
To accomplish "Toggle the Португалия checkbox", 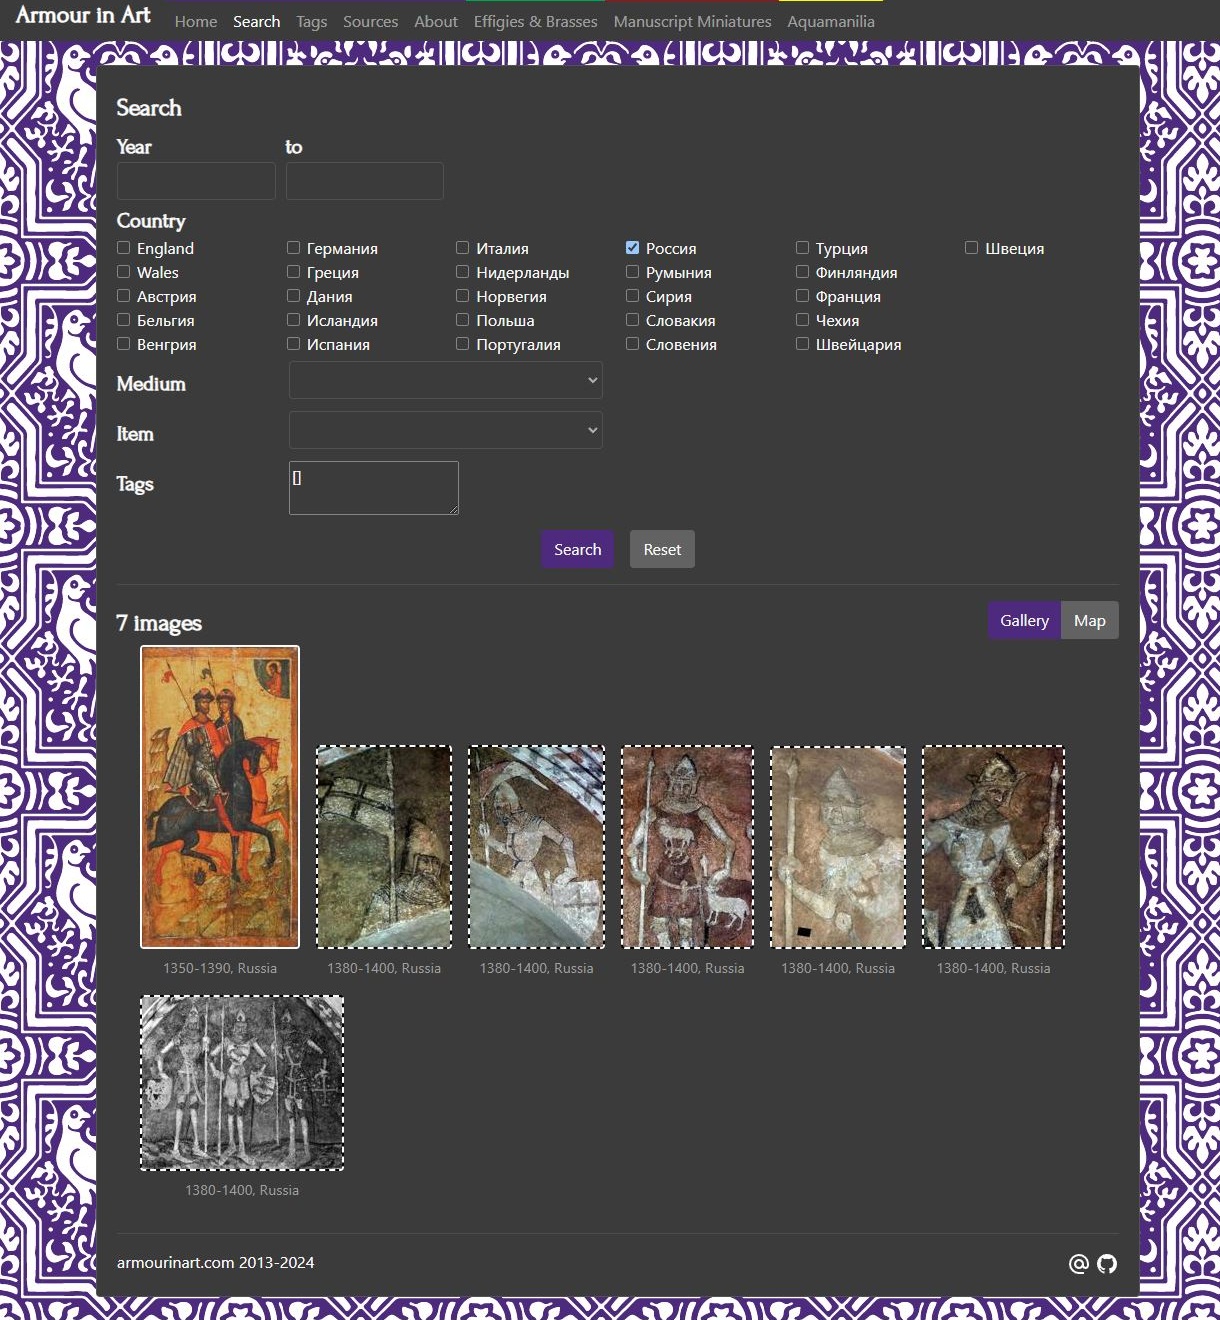I will (463, 344).
